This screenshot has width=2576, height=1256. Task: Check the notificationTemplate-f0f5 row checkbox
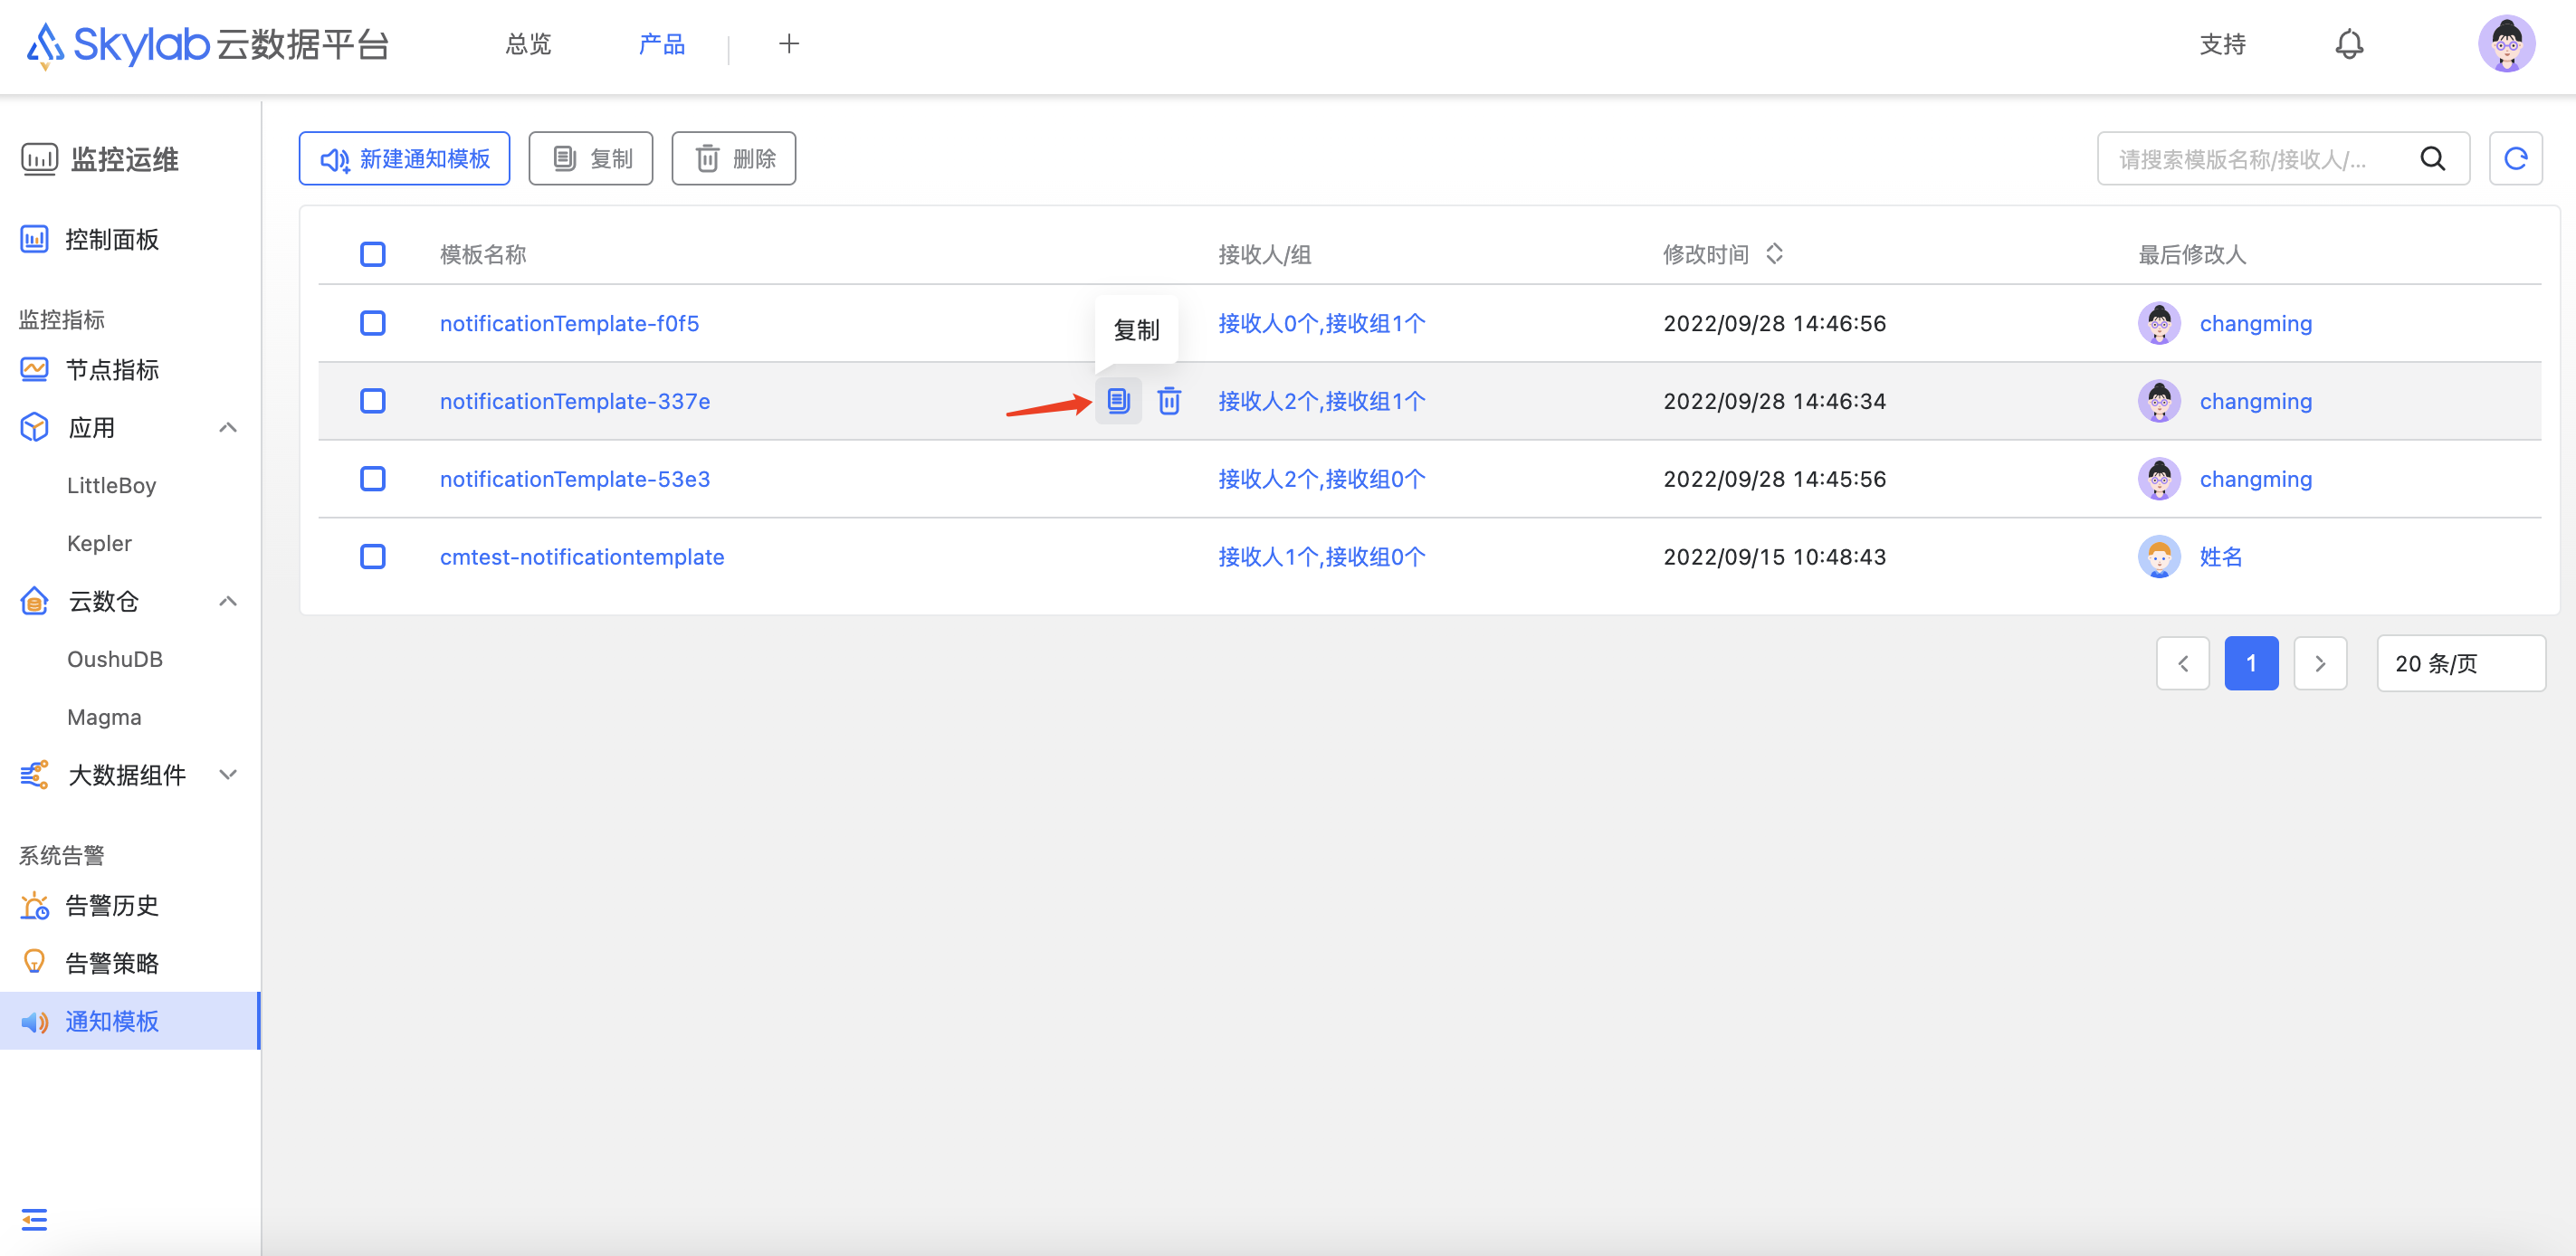pos(373,323)
